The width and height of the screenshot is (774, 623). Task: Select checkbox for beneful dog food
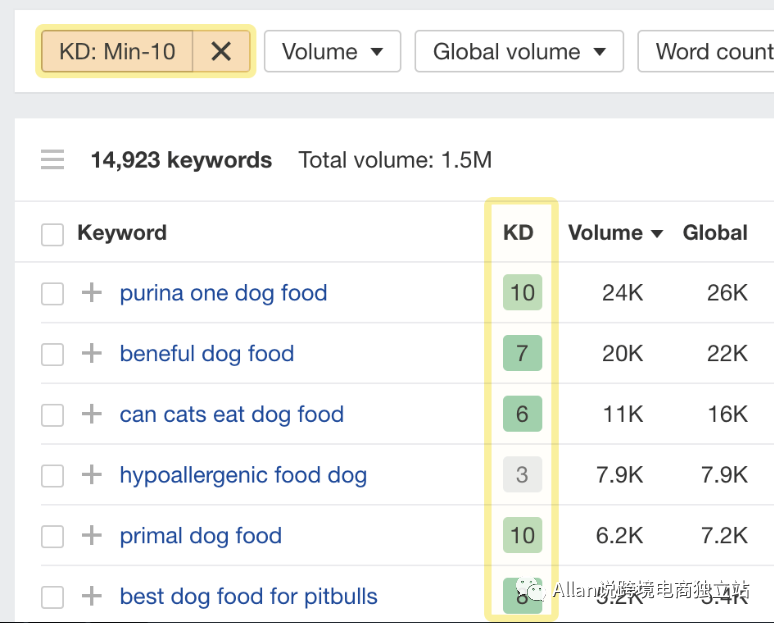point(52,354)
